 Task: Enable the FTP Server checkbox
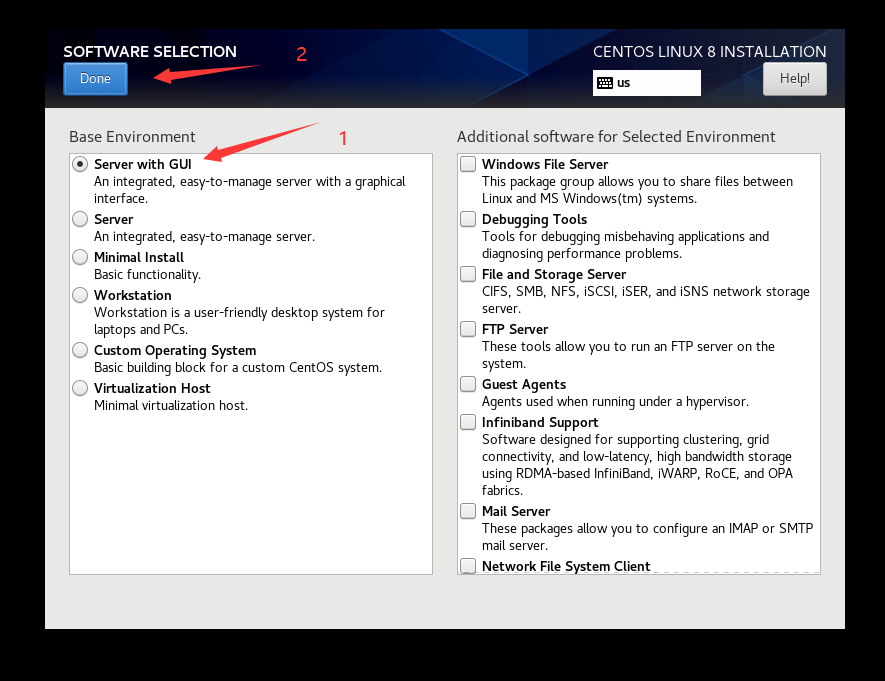click(468, 329)
